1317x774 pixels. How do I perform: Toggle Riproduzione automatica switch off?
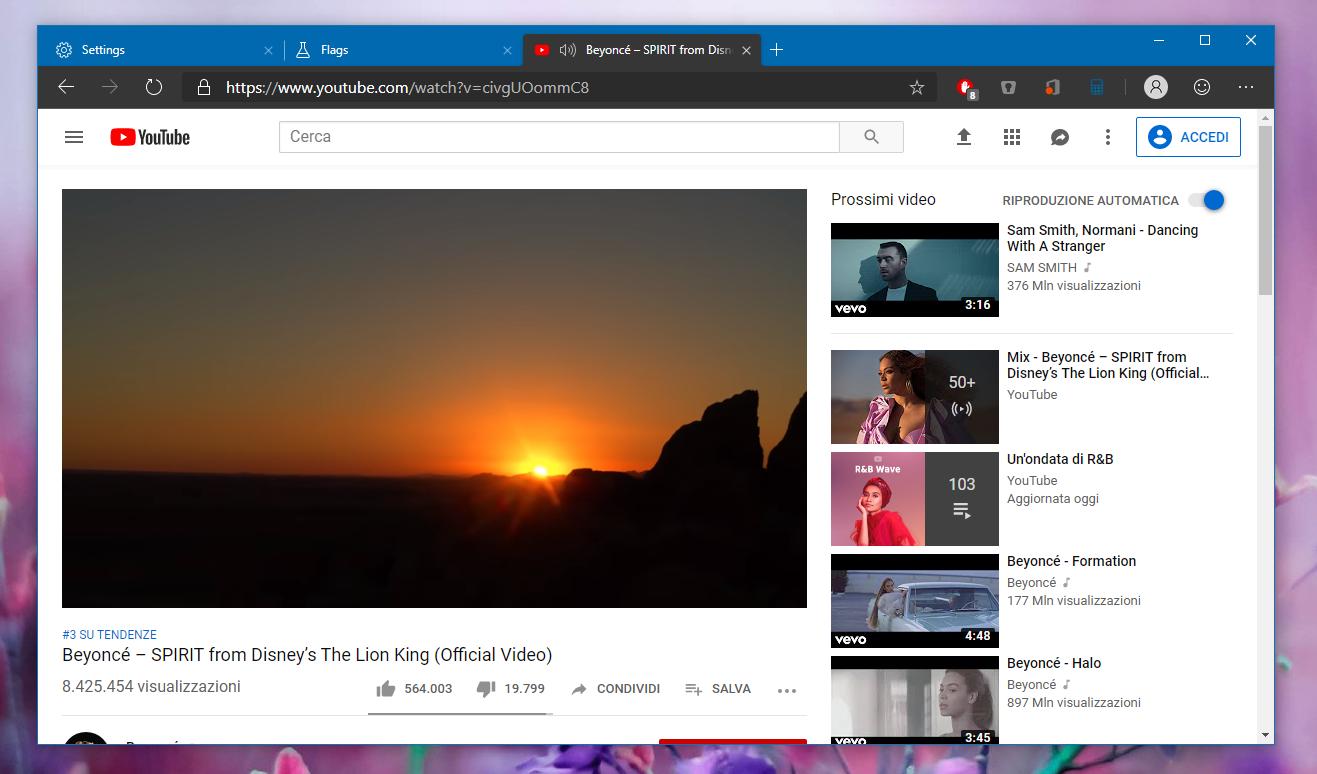click(x=1207, y=200)
